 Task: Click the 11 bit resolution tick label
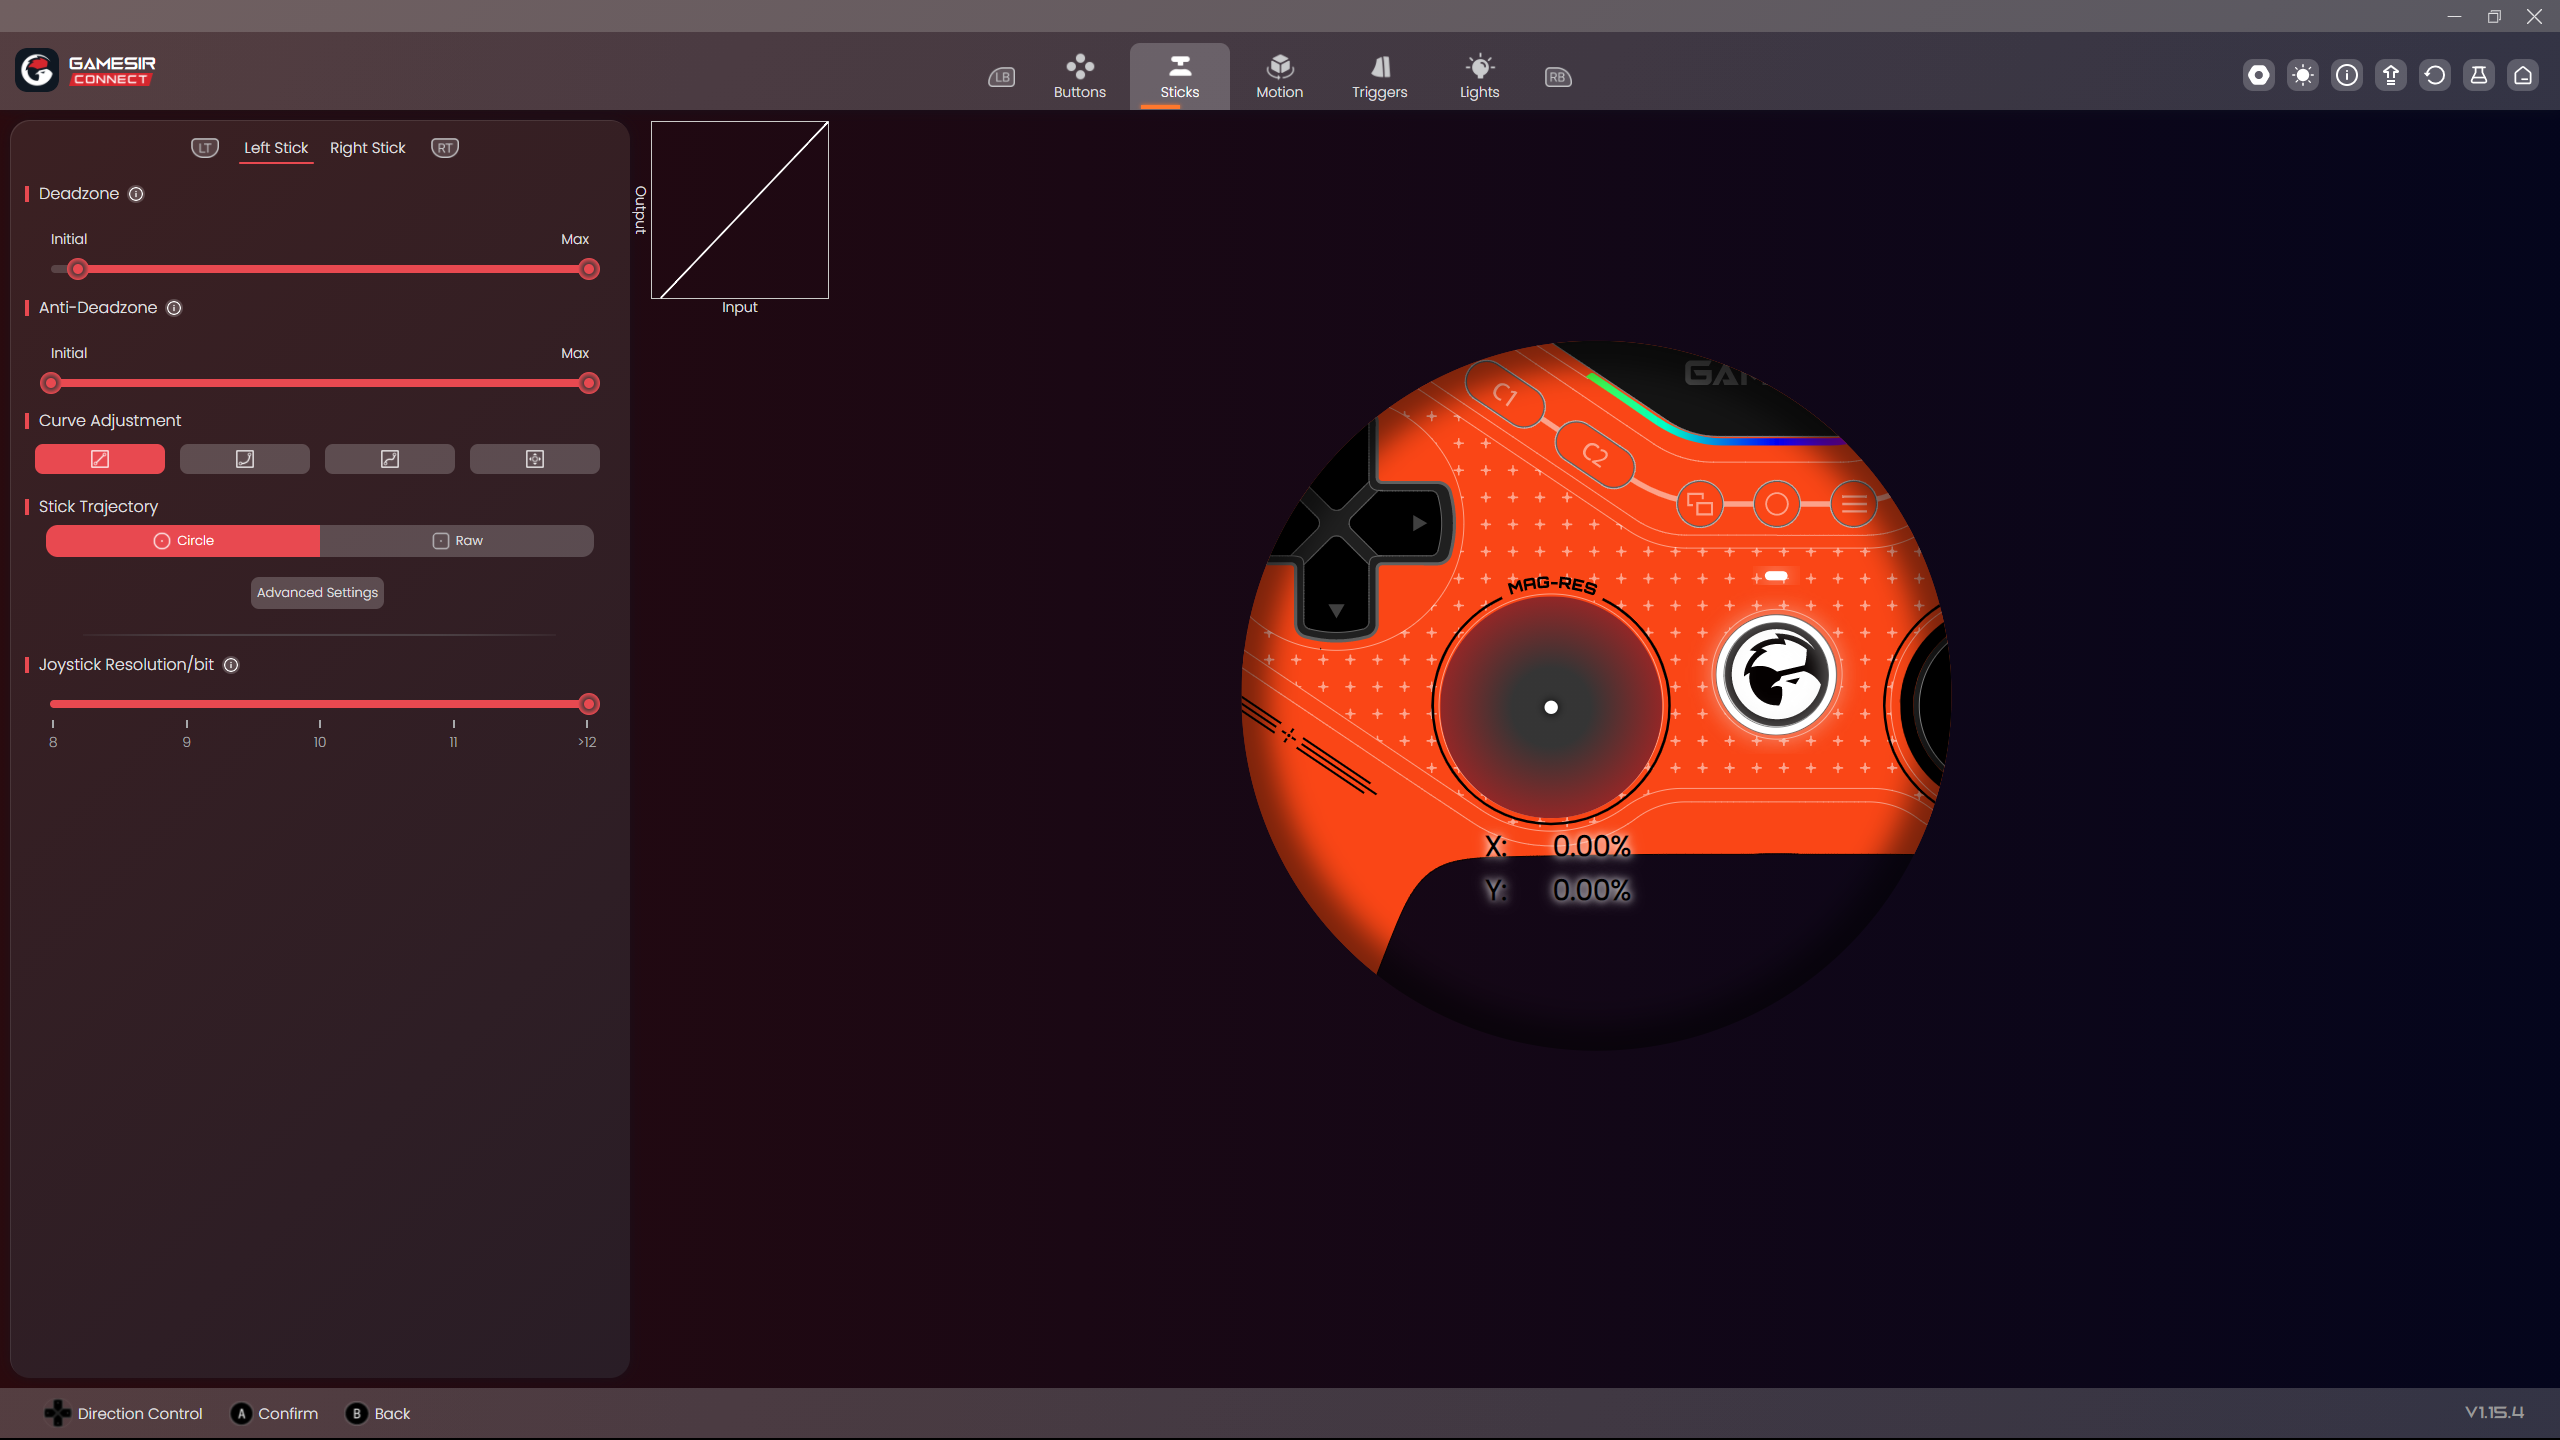click(x=453, y=742)
